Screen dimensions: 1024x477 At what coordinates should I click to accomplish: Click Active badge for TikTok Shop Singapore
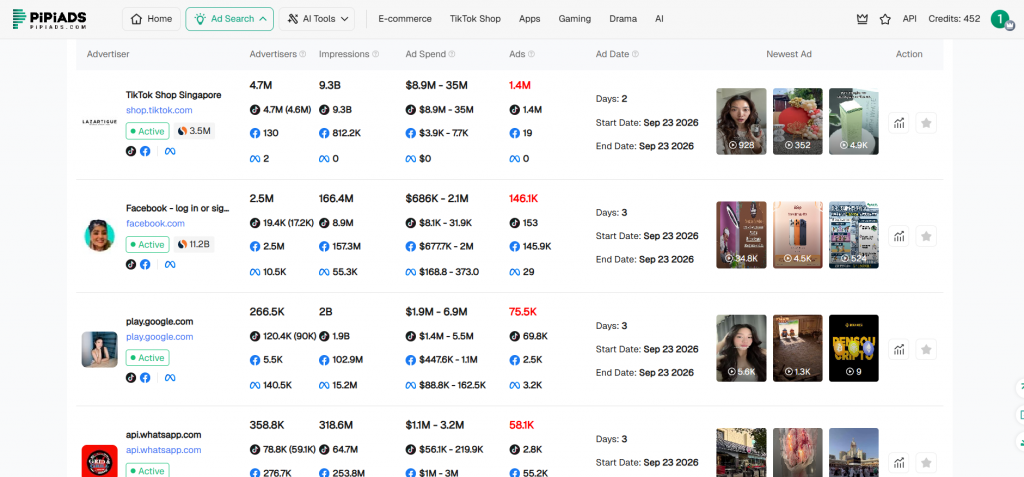(148, 131)
